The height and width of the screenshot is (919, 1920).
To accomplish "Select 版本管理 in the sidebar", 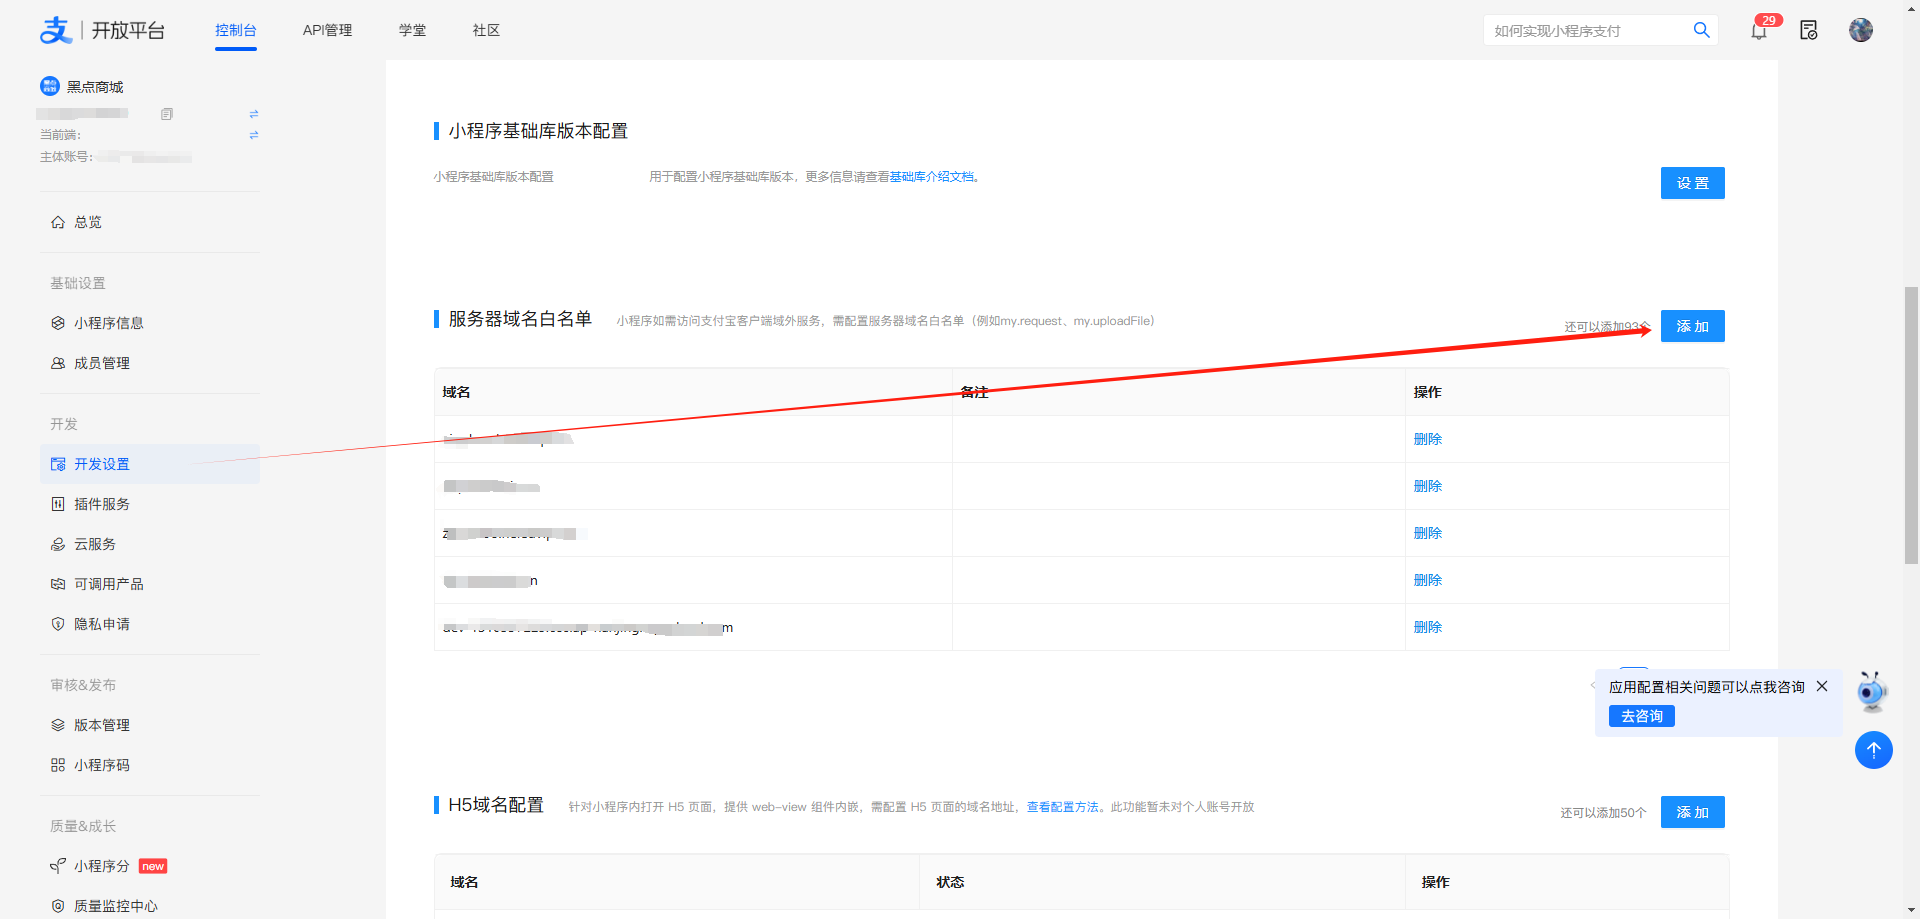I will pyautogui.click(x=102, y=725).
